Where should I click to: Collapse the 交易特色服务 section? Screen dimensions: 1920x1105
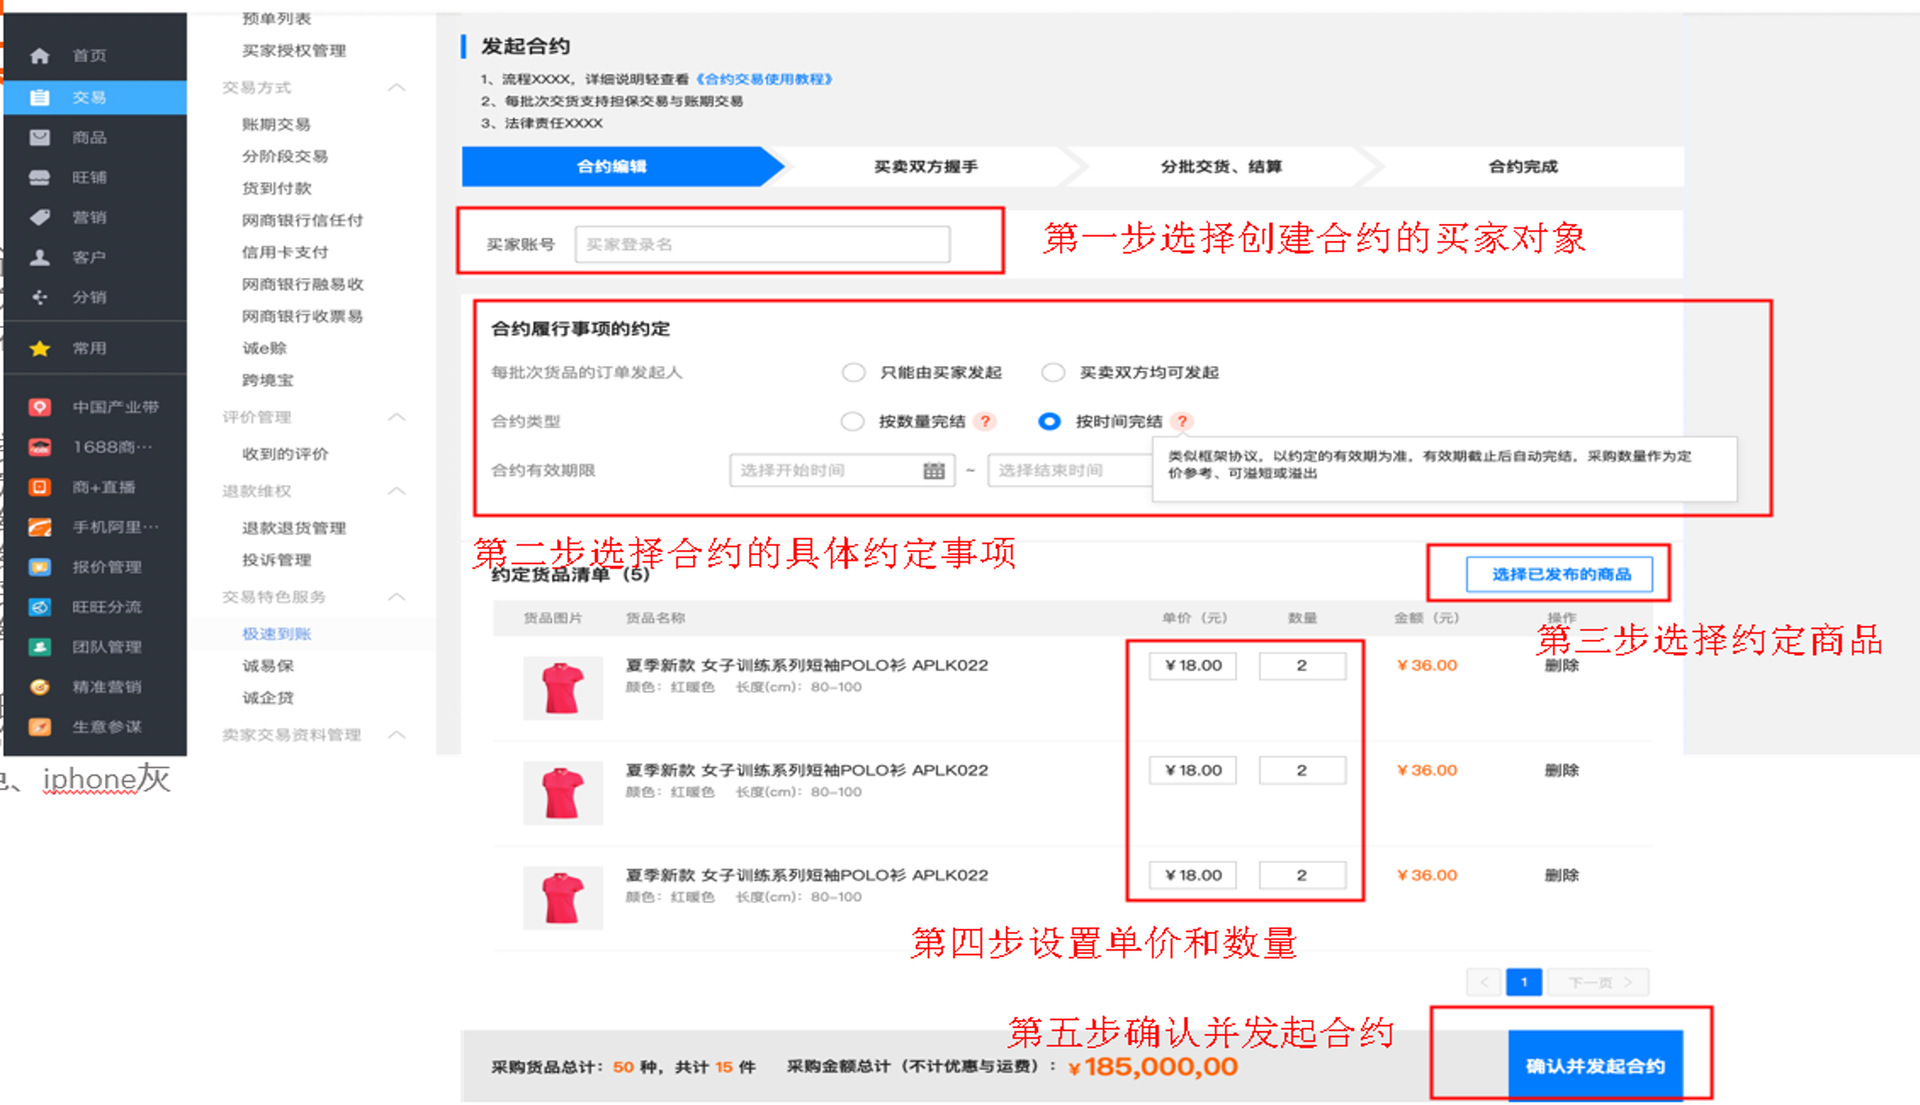tap(397, 597)
